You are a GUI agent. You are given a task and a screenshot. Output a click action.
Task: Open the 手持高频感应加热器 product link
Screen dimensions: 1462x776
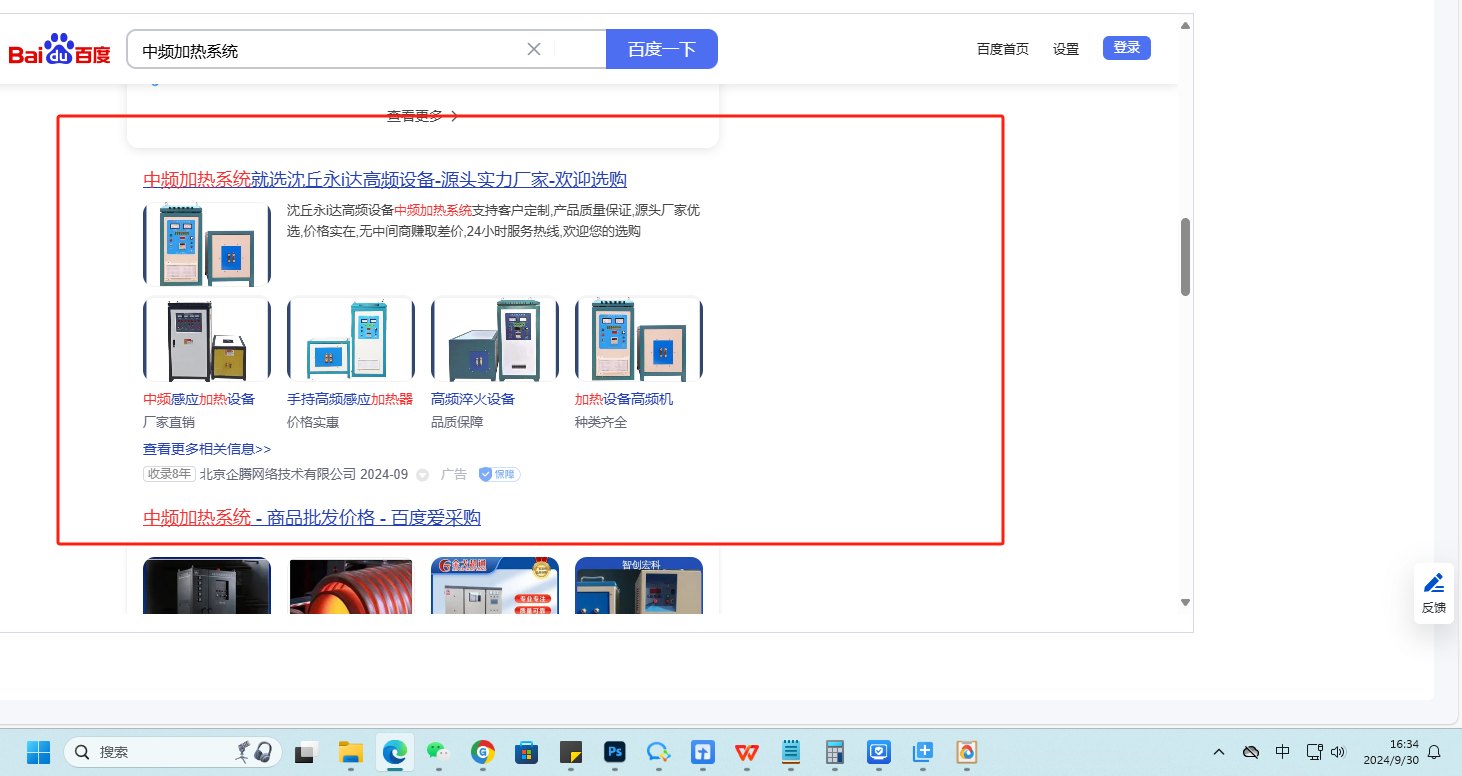tap(350, 399)
